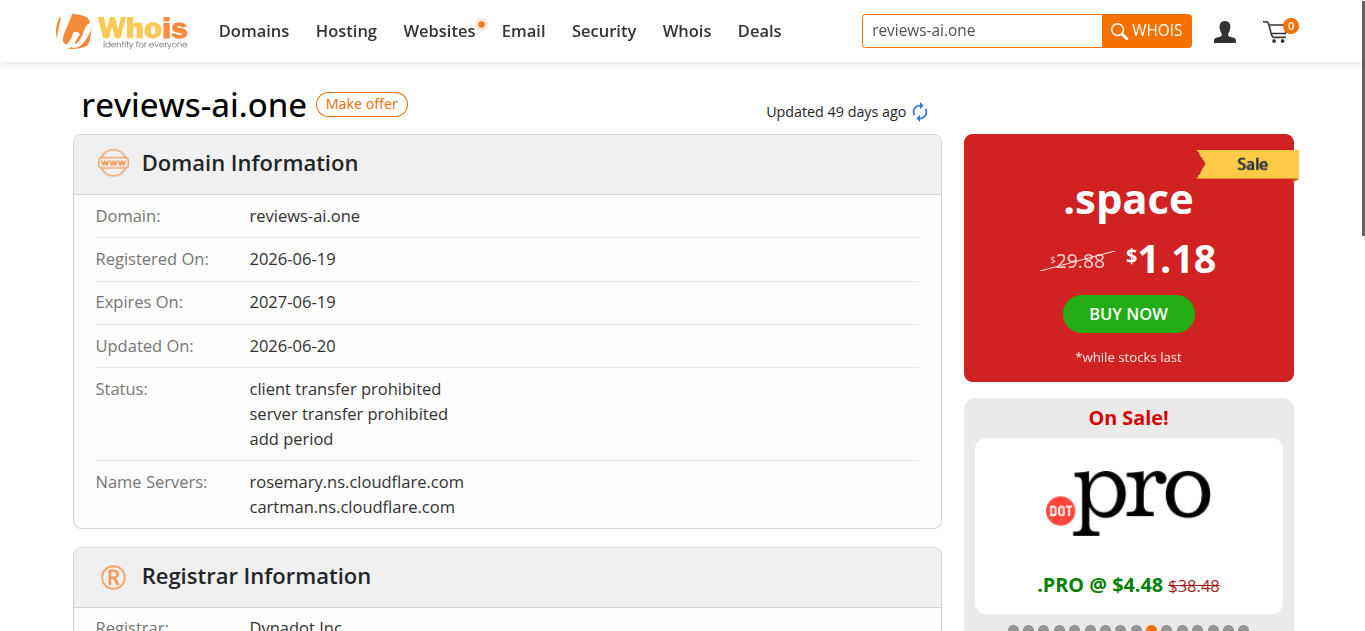
Task: Open the Hosting menu
Action: (346, 31)
